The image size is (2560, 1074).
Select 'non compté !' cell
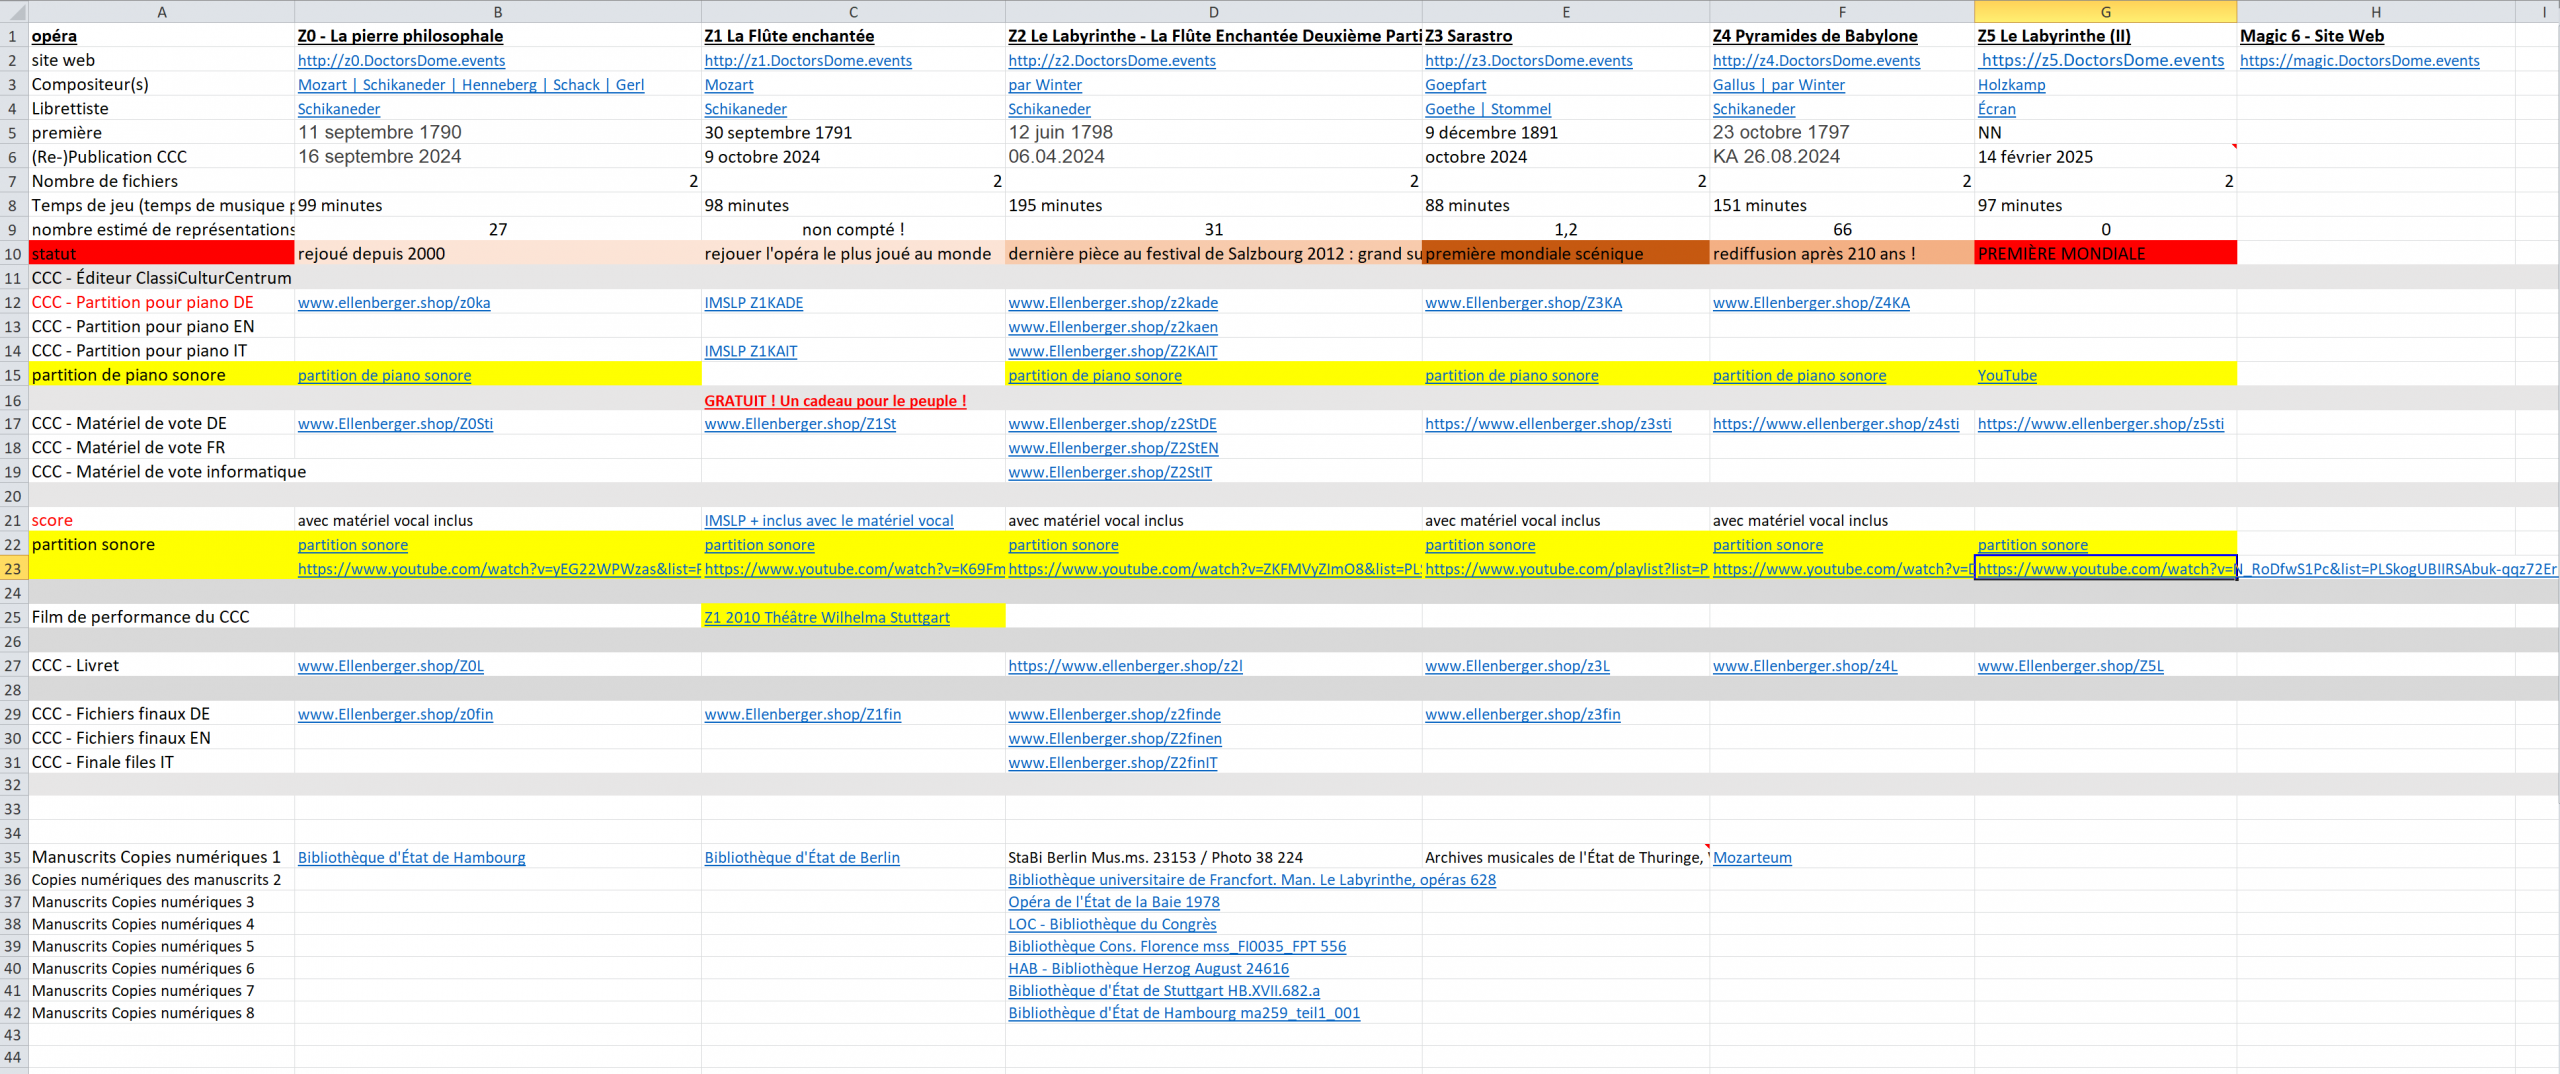(x=853, y=230)
